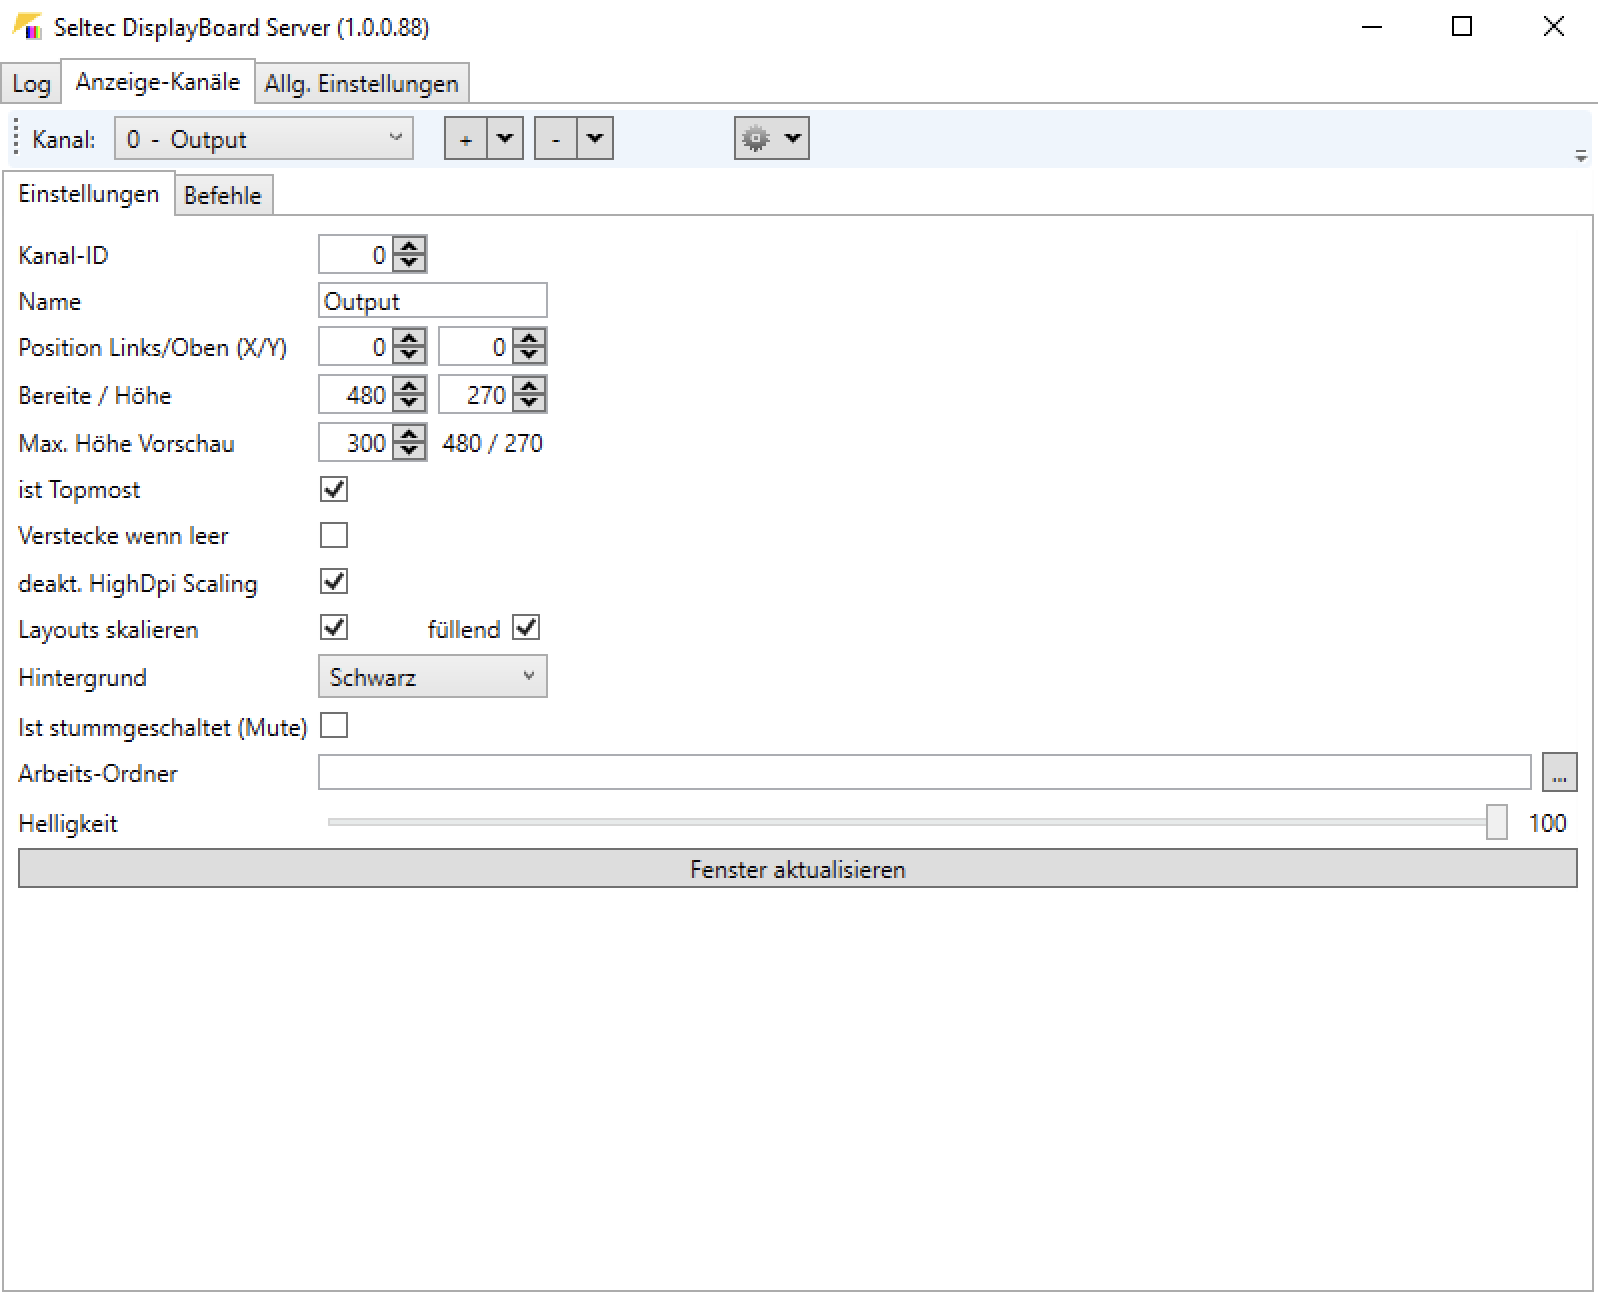1598x1296 pixels.
Task: Increase Max. Höhe Vorschau with up arrow
Action: tap(409, 434)
